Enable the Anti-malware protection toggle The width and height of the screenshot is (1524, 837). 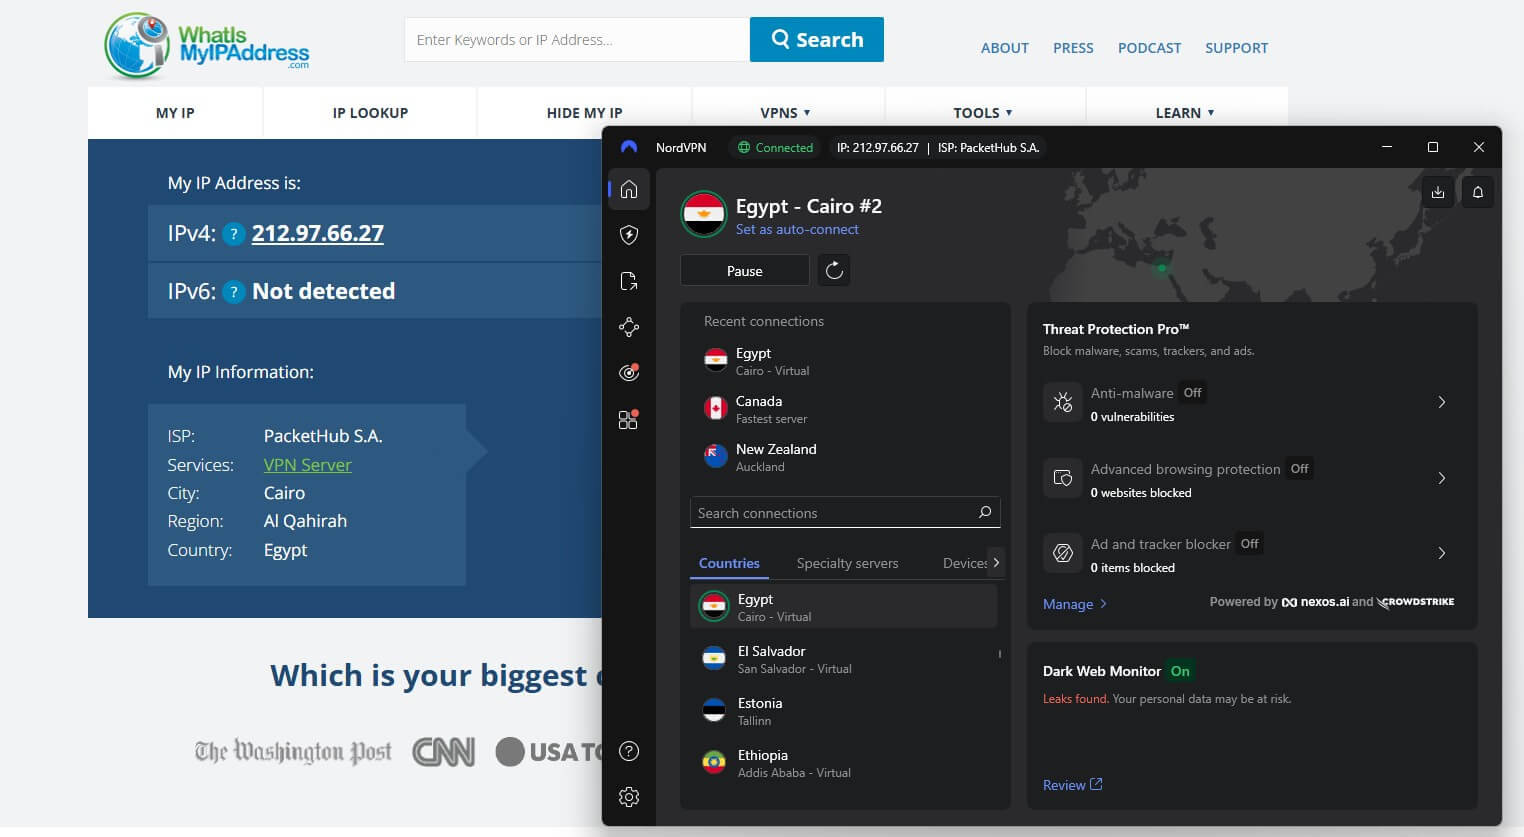pyautogui.click(x=1192, y=393)
